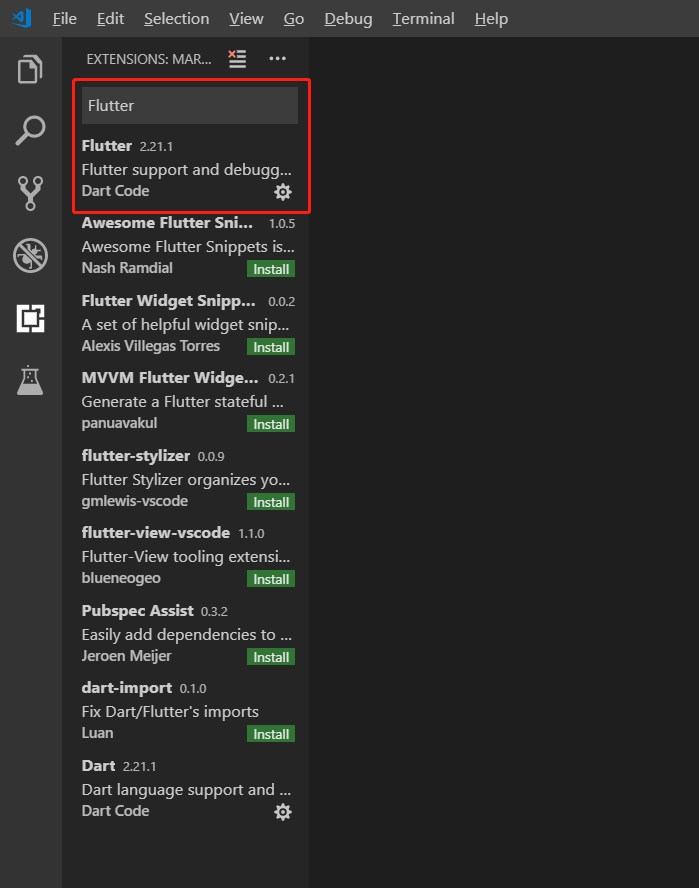Click publisher name Nash Ramdial
This screenshot has width=699, height=888.
[x=127, y=268]
